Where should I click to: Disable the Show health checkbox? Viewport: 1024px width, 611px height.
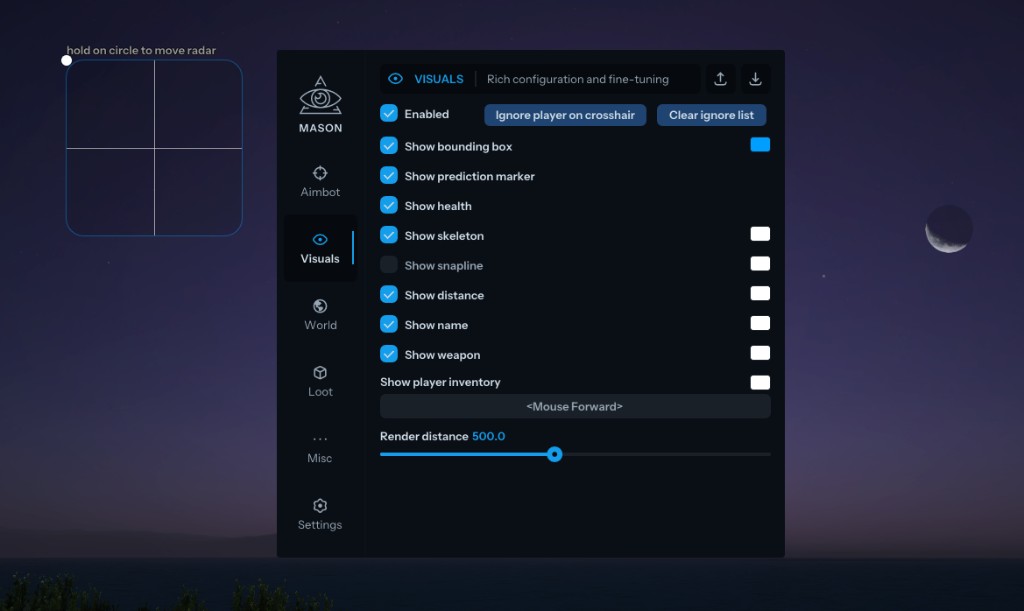pyautogui.click(x=389, y=205)
